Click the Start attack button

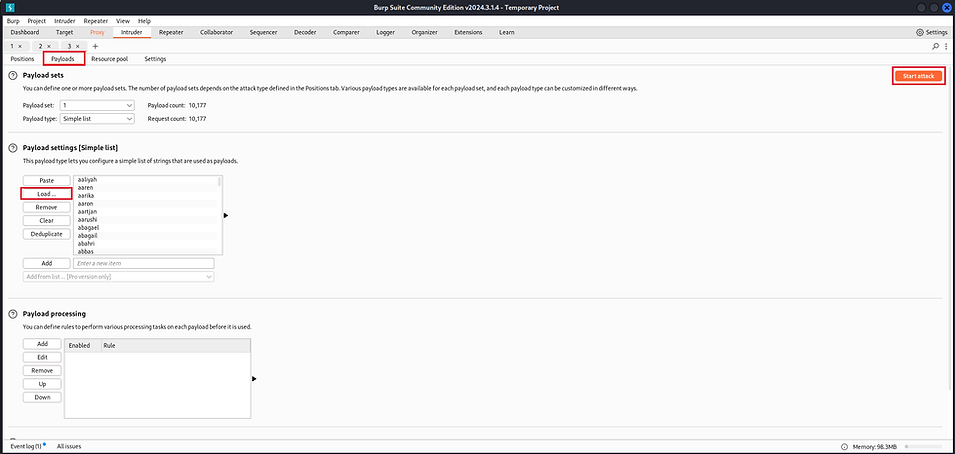pyautogui.click(x=918, y=76)
